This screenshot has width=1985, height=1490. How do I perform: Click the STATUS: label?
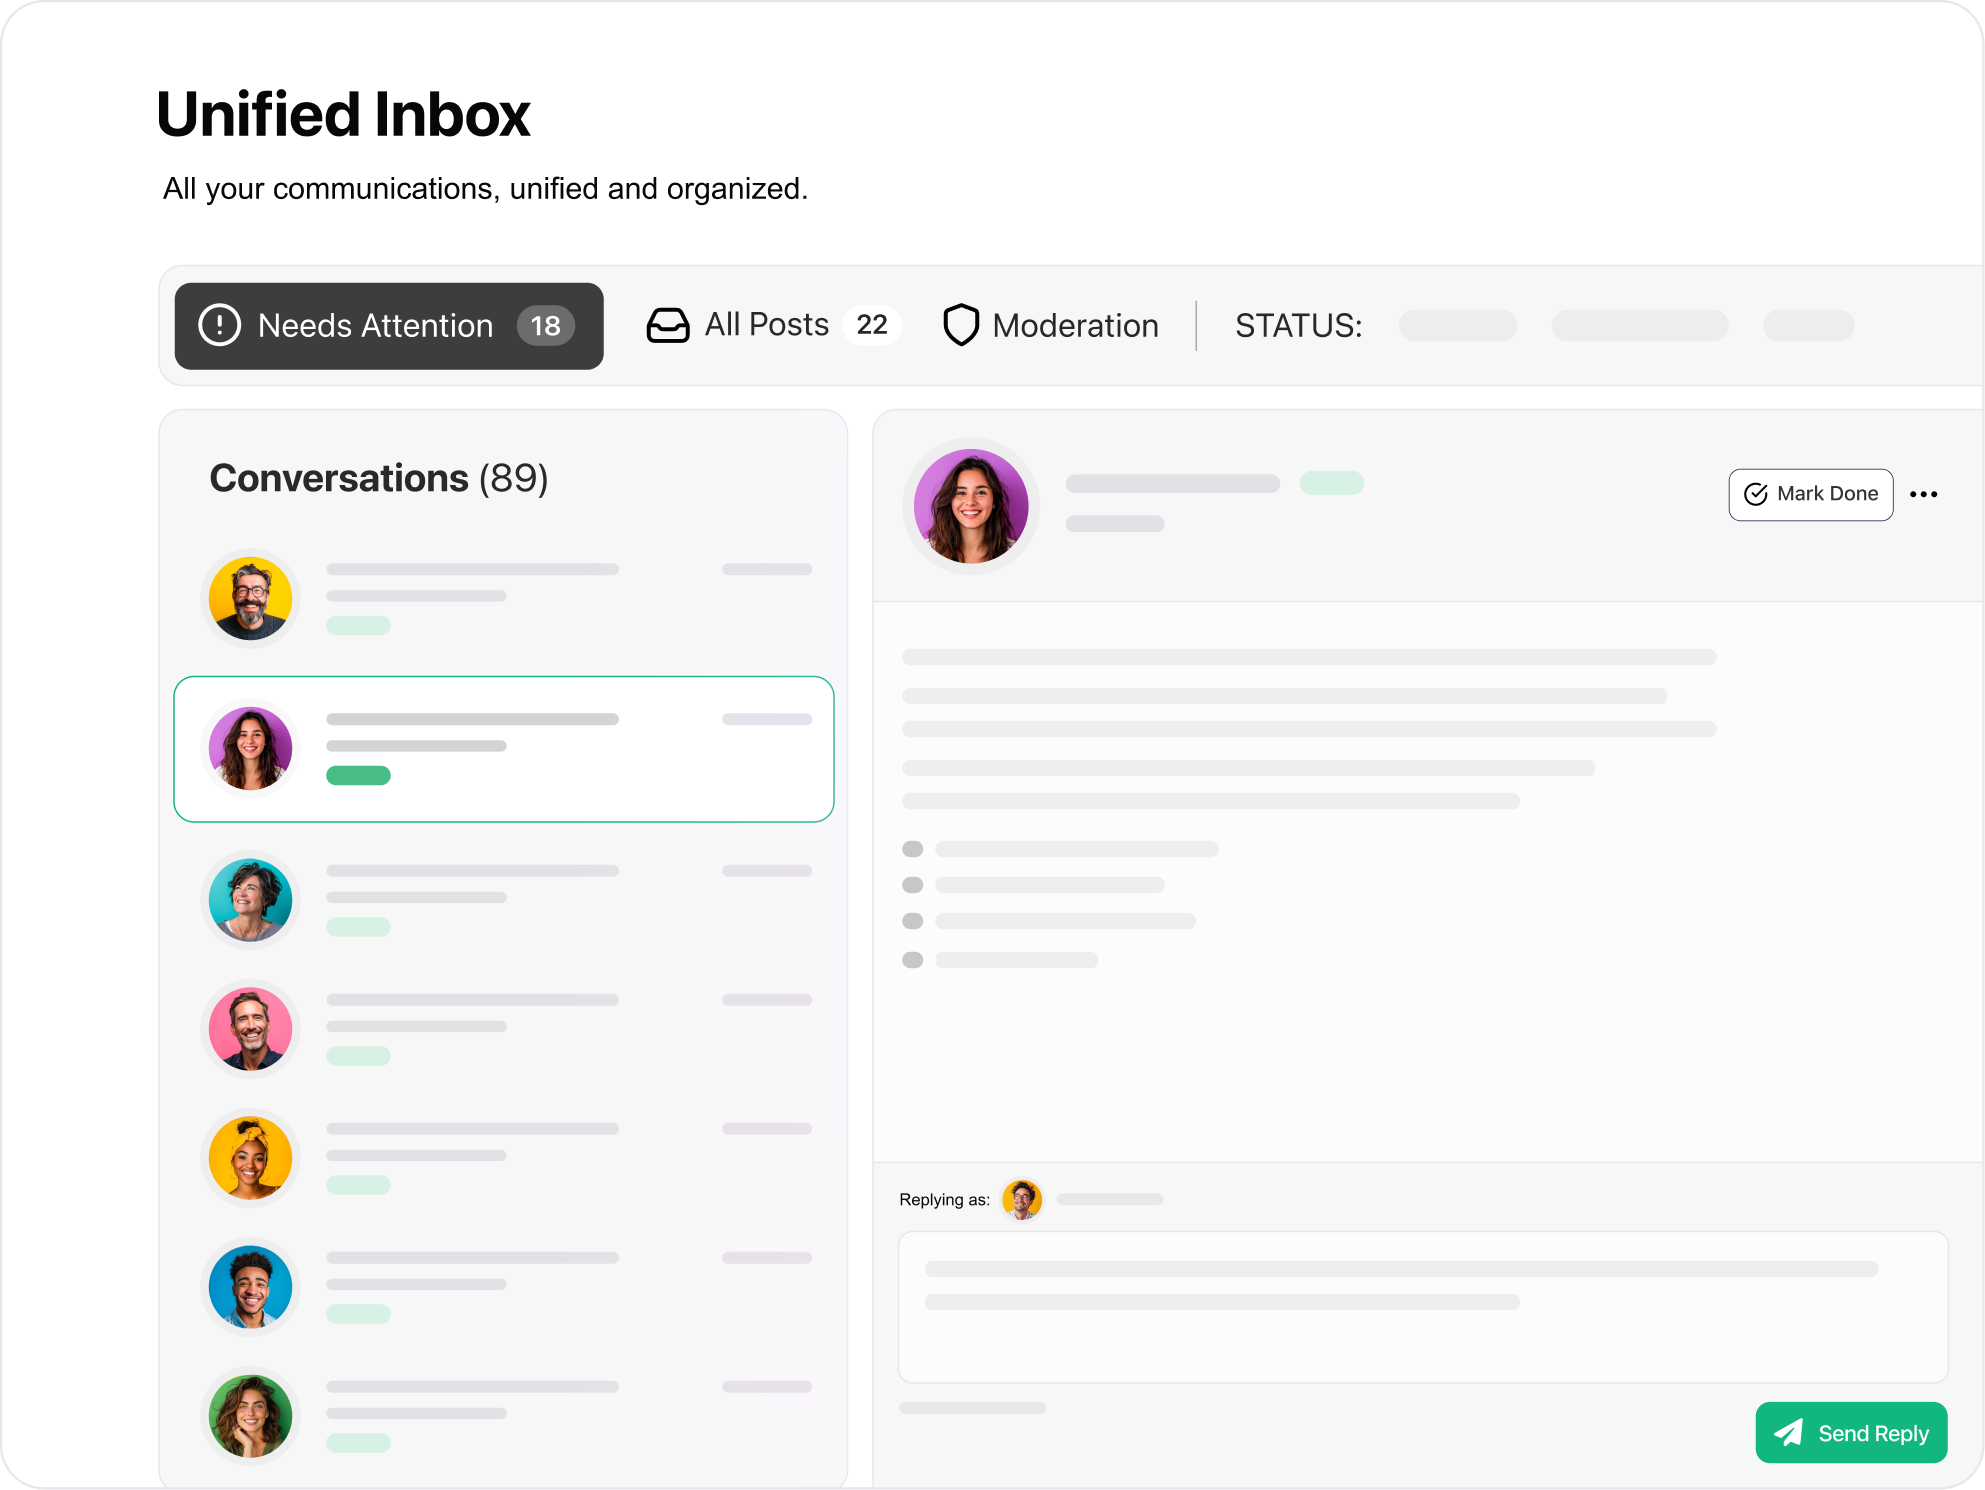pyautogui.click(x=1298, y=326)
